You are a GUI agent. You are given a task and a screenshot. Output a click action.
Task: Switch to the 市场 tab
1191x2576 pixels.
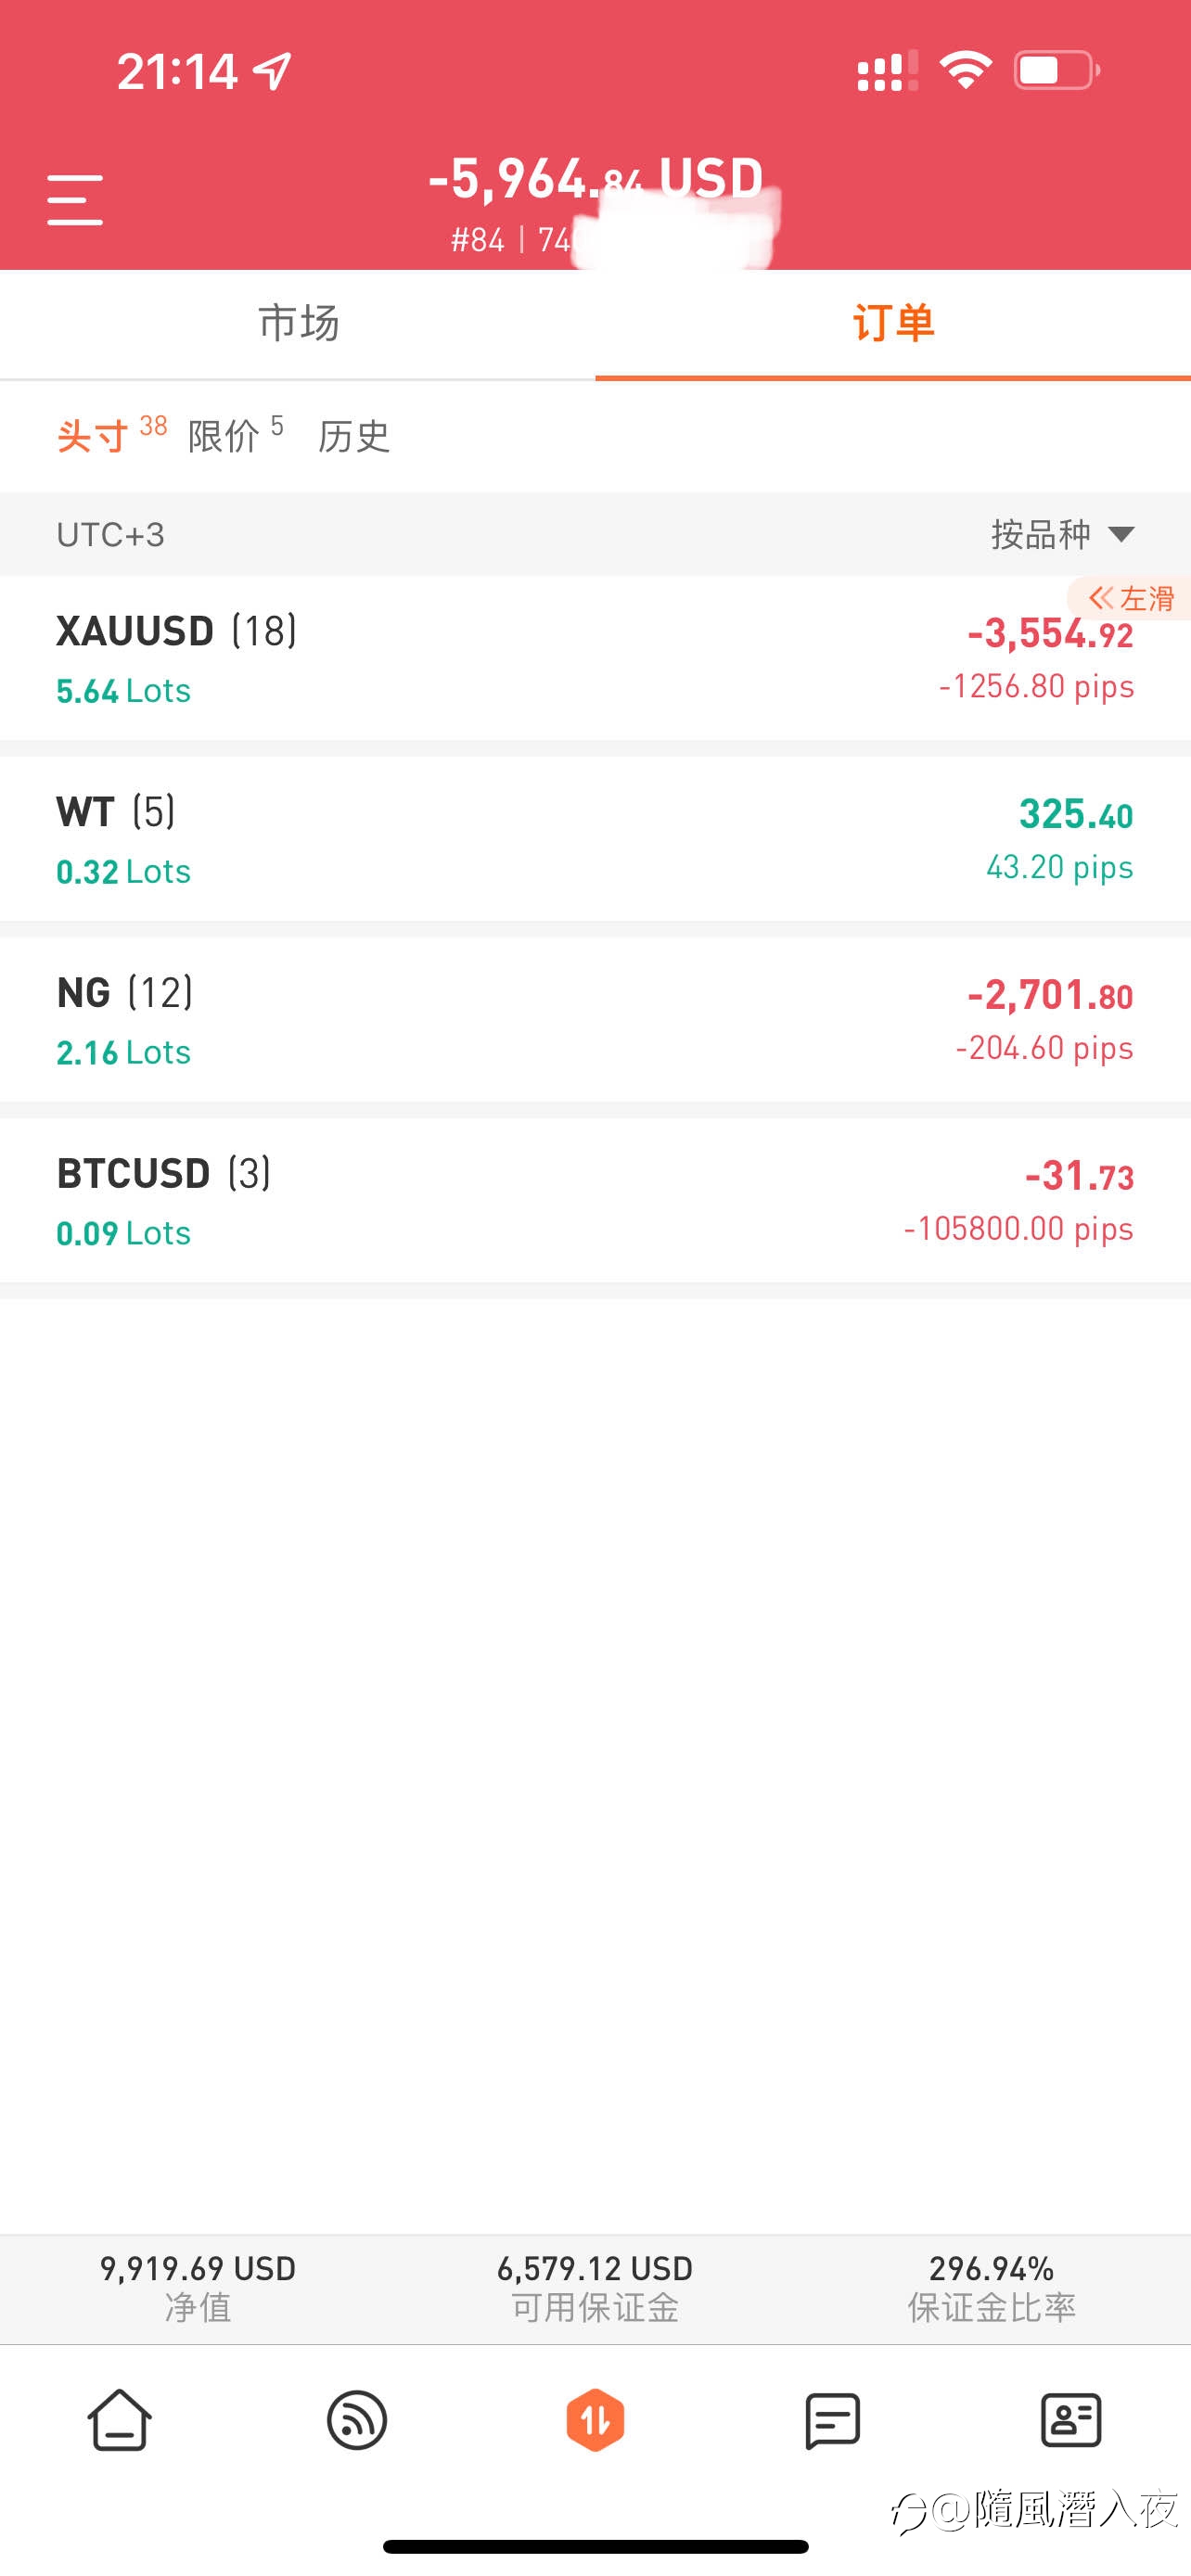[x=298, y=323]
